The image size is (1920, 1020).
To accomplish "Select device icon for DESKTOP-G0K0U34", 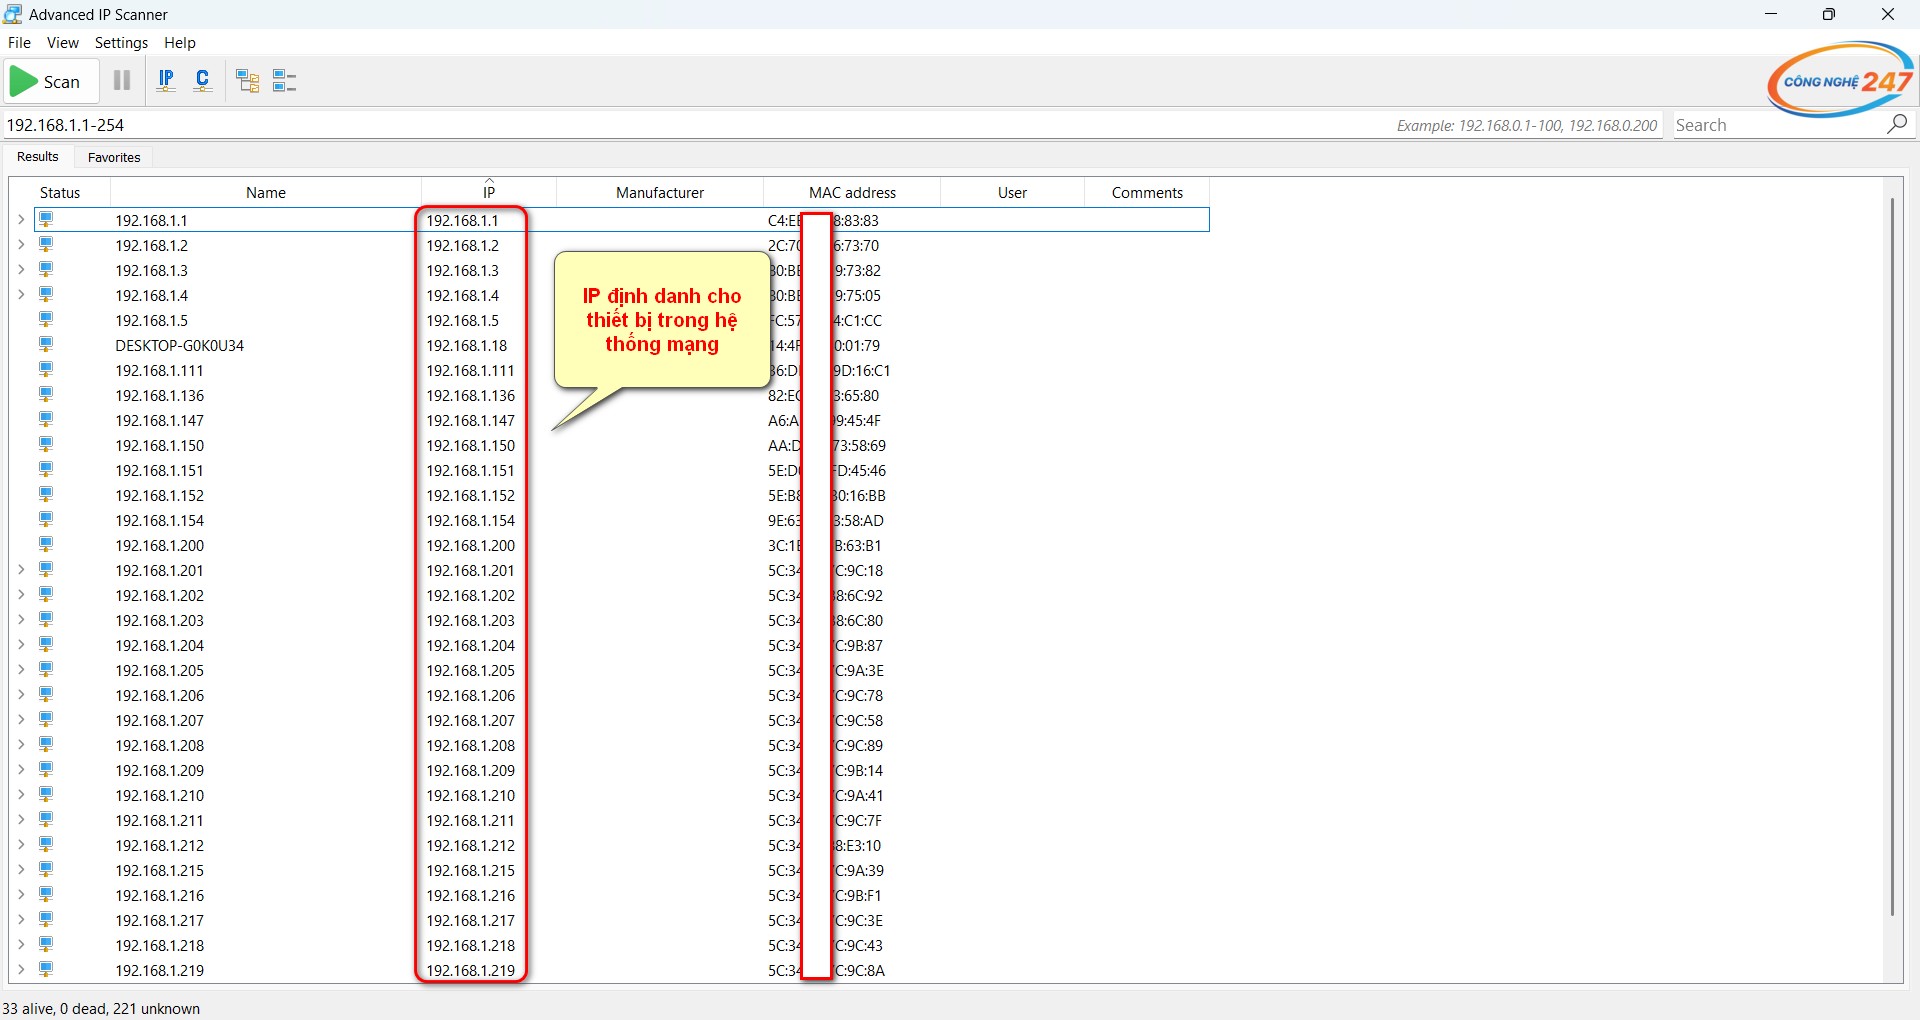I will (x=46, y=344).
